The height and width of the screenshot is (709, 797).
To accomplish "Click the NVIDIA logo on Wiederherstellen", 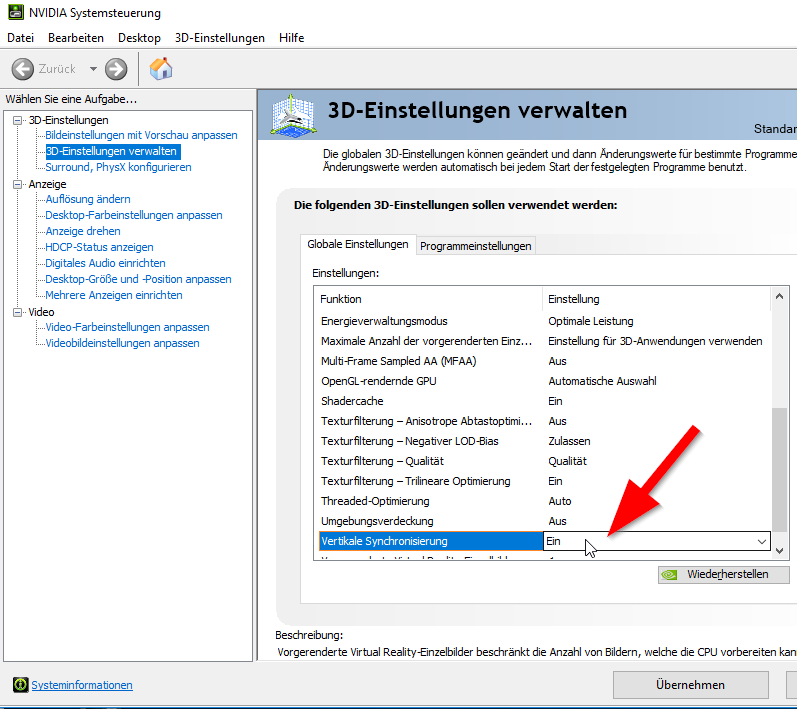I will (669, 575).
